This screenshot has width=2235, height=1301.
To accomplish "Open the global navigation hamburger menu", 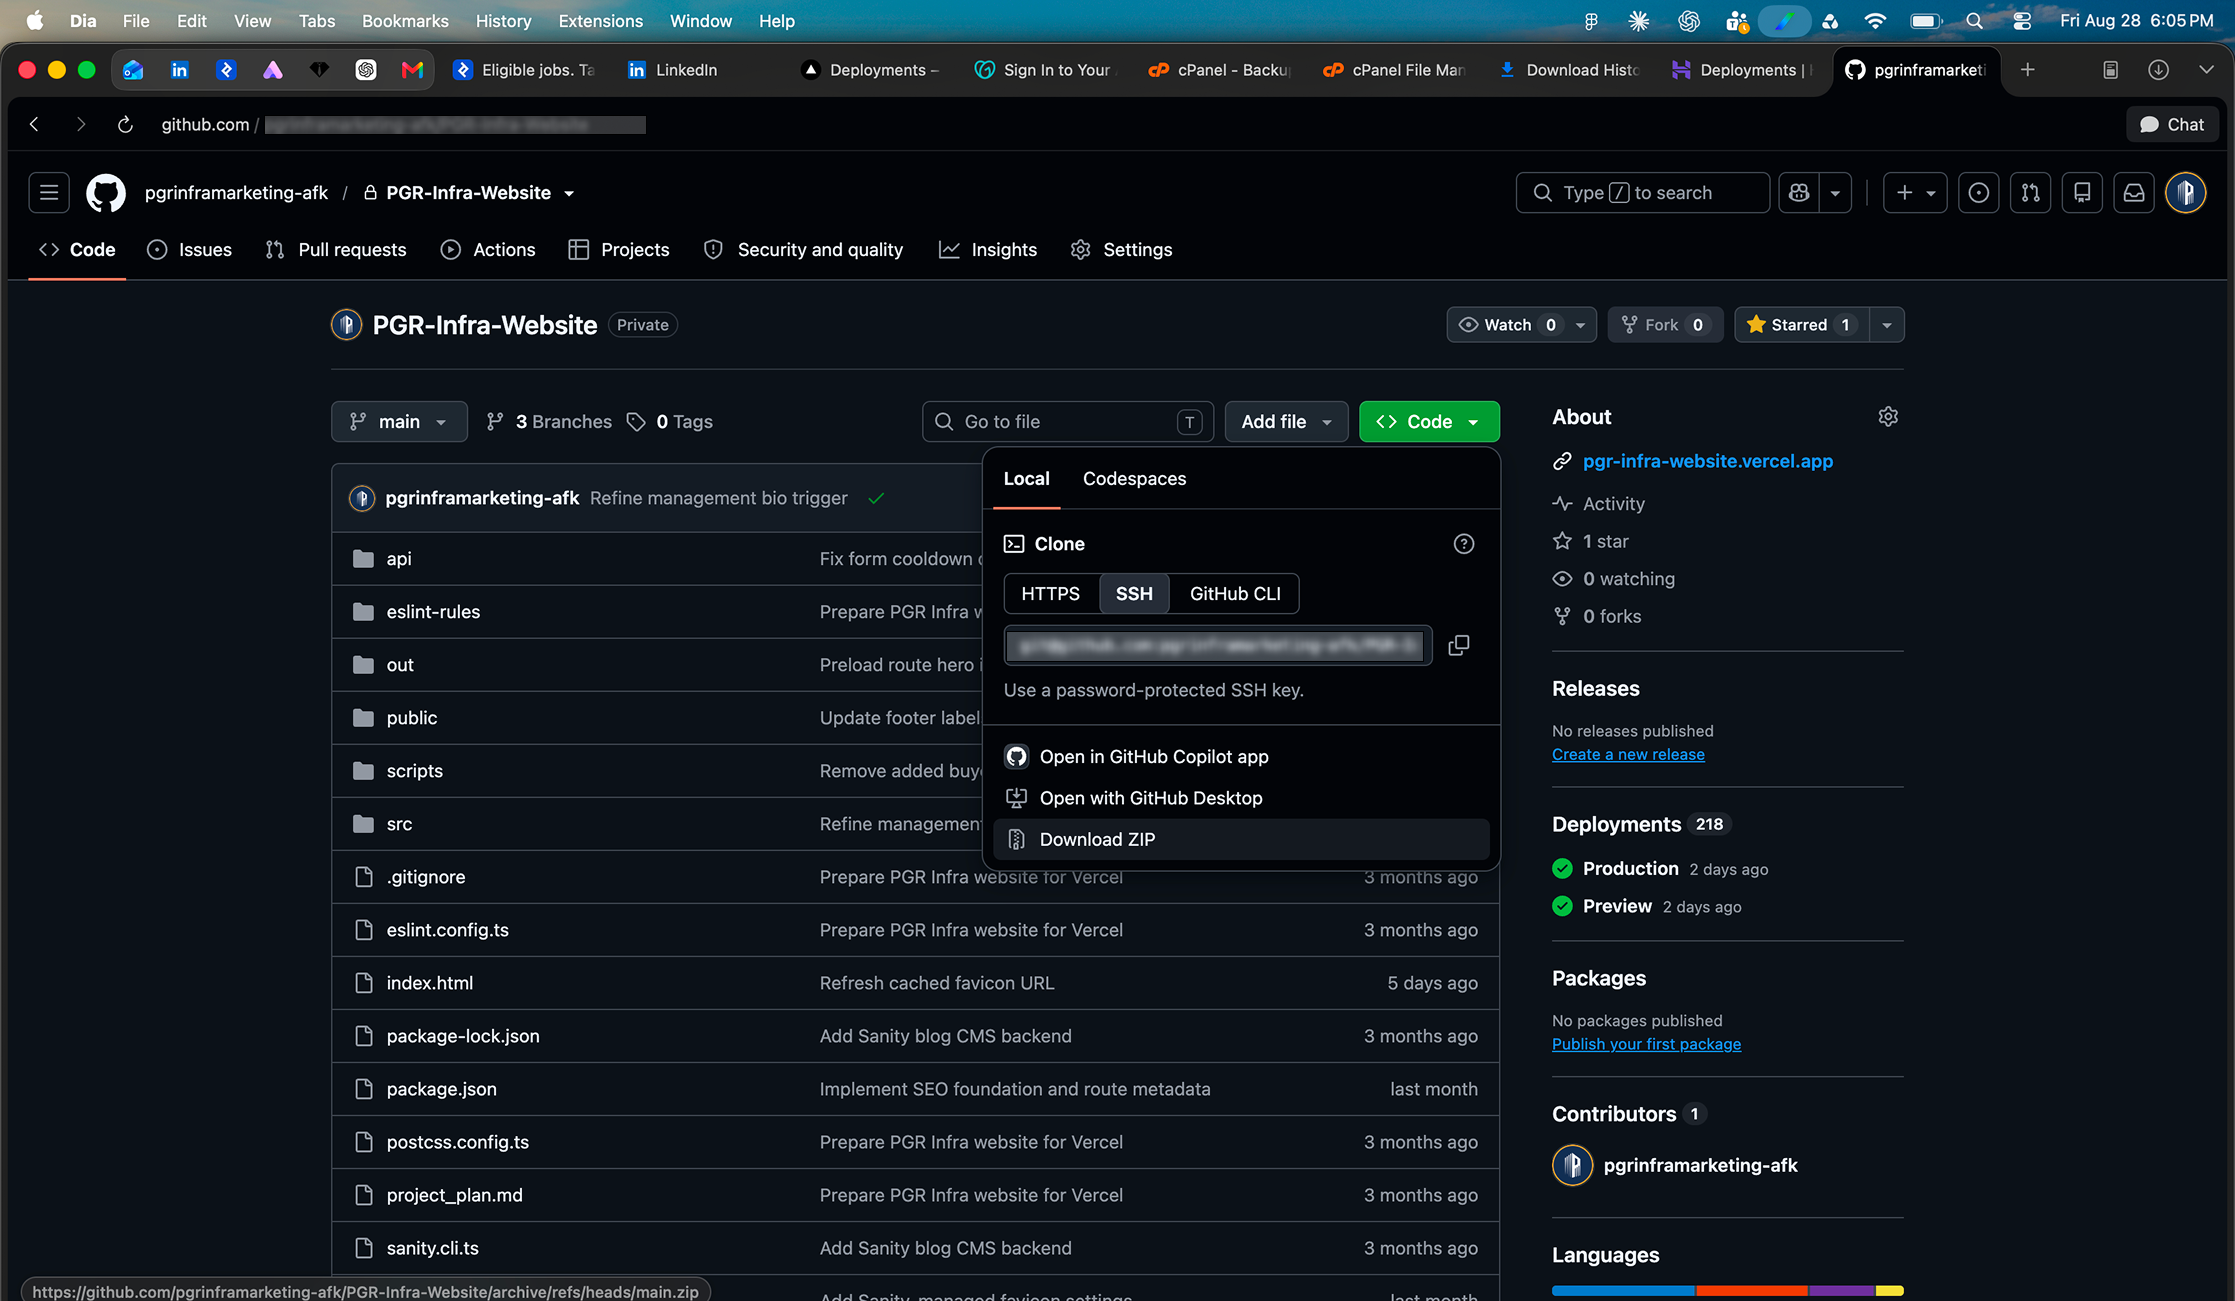I will 49,193.
